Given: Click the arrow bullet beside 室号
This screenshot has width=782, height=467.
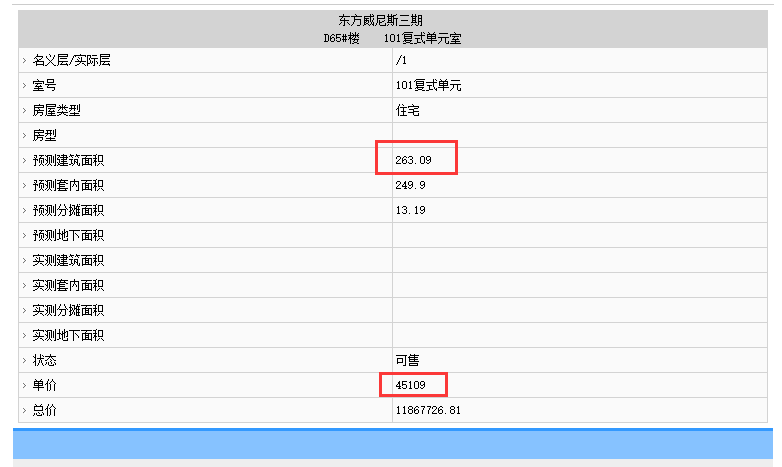Looking at the screenshot, I should pyautogui.click(x=24, y=85).
